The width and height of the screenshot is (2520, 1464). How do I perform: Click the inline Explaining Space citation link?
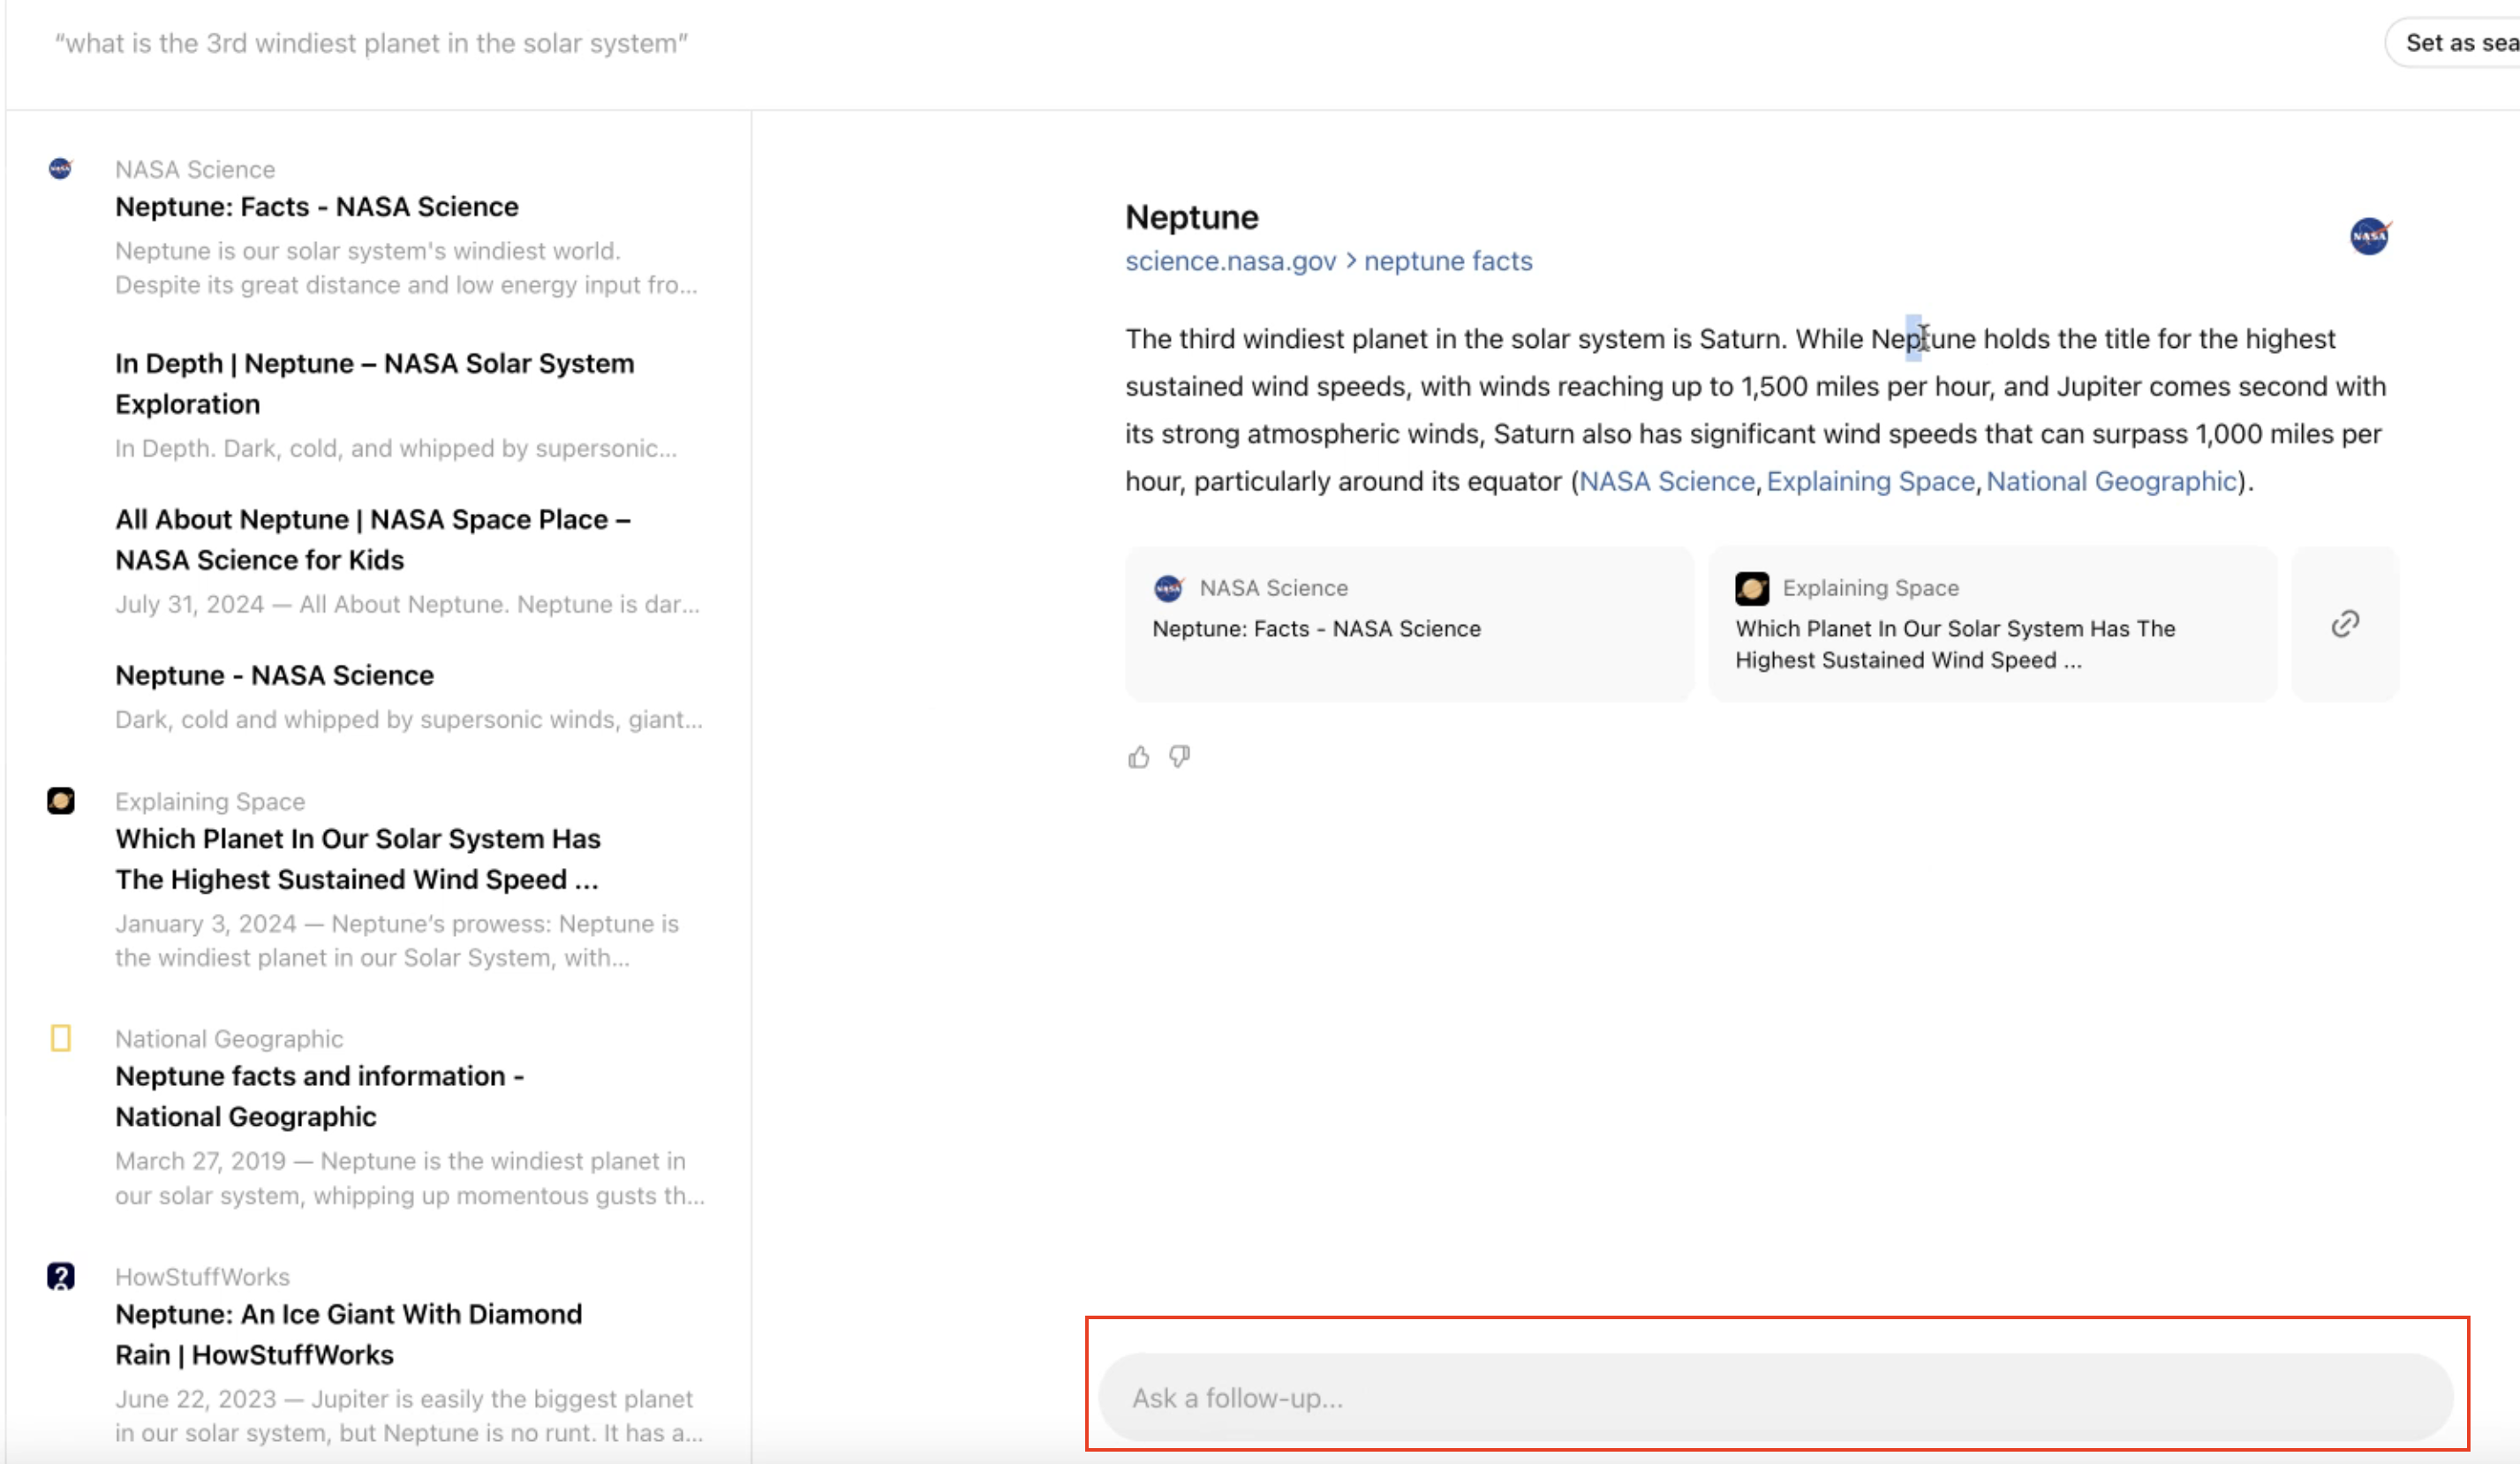click(1870, 482)
